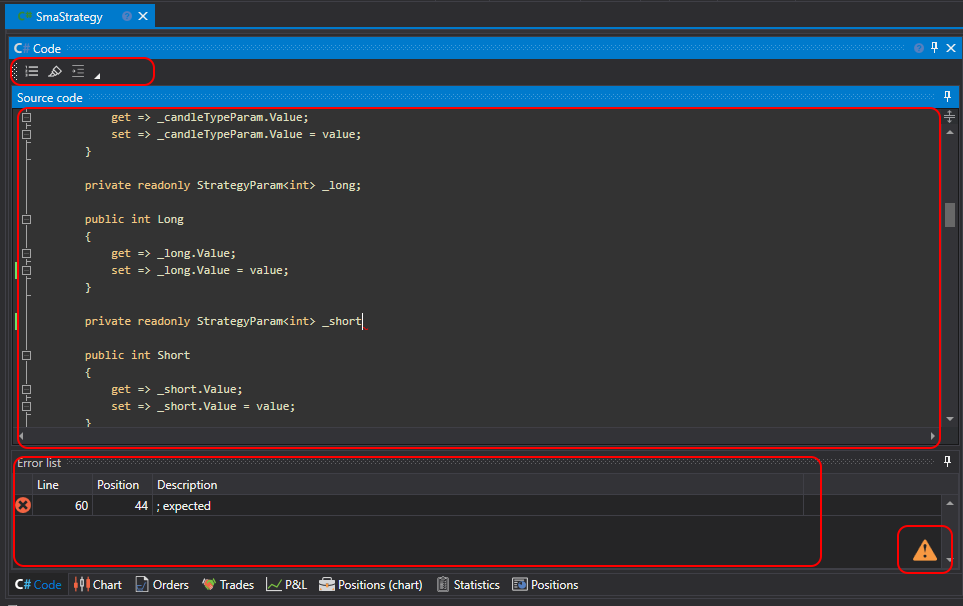Screen dimensions: 963x606
Task: Collapse the 'public int Short' property fold
Action: [26, 355]
